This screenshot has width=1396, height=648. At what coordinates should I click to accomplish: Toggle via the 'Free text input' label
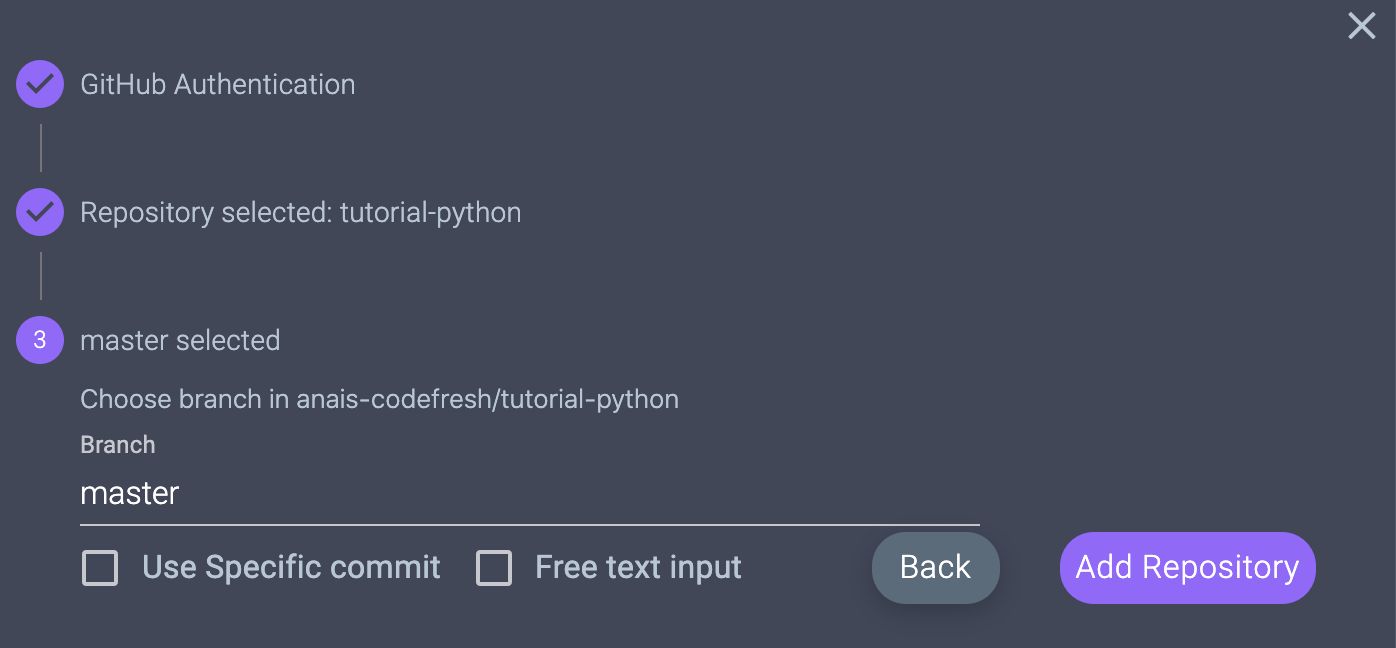[638, 567]
